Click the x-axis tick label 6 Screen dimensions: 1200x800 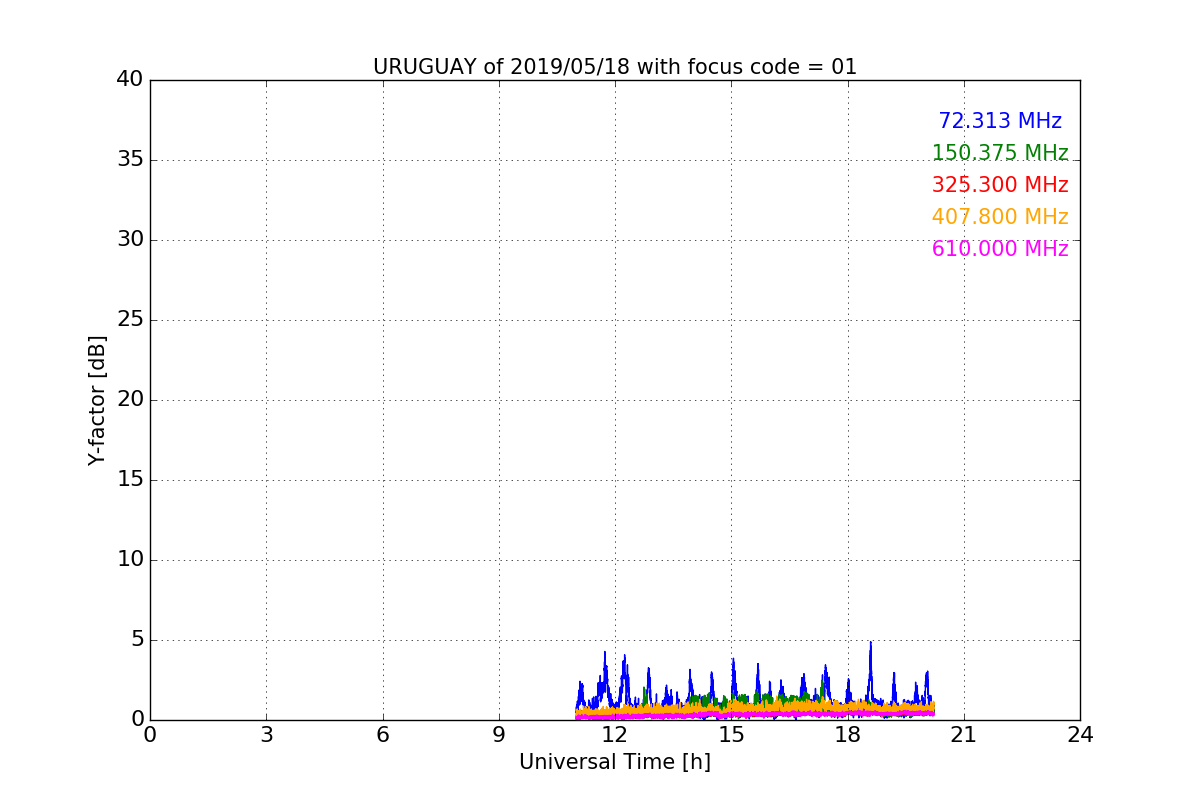[382, 735]
